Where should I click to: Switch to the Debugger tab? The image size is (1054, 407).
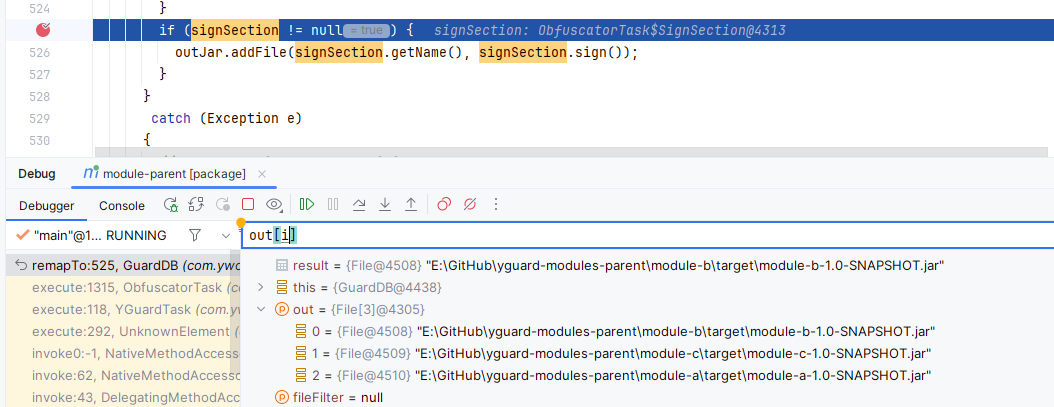pyautogui.click(x=46, y=206)
